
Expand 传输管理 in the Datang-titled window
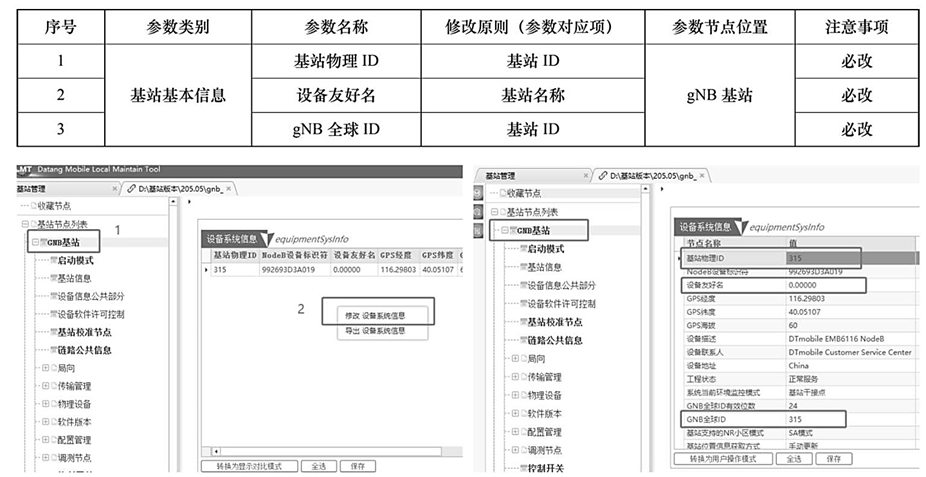pos(46,386)
